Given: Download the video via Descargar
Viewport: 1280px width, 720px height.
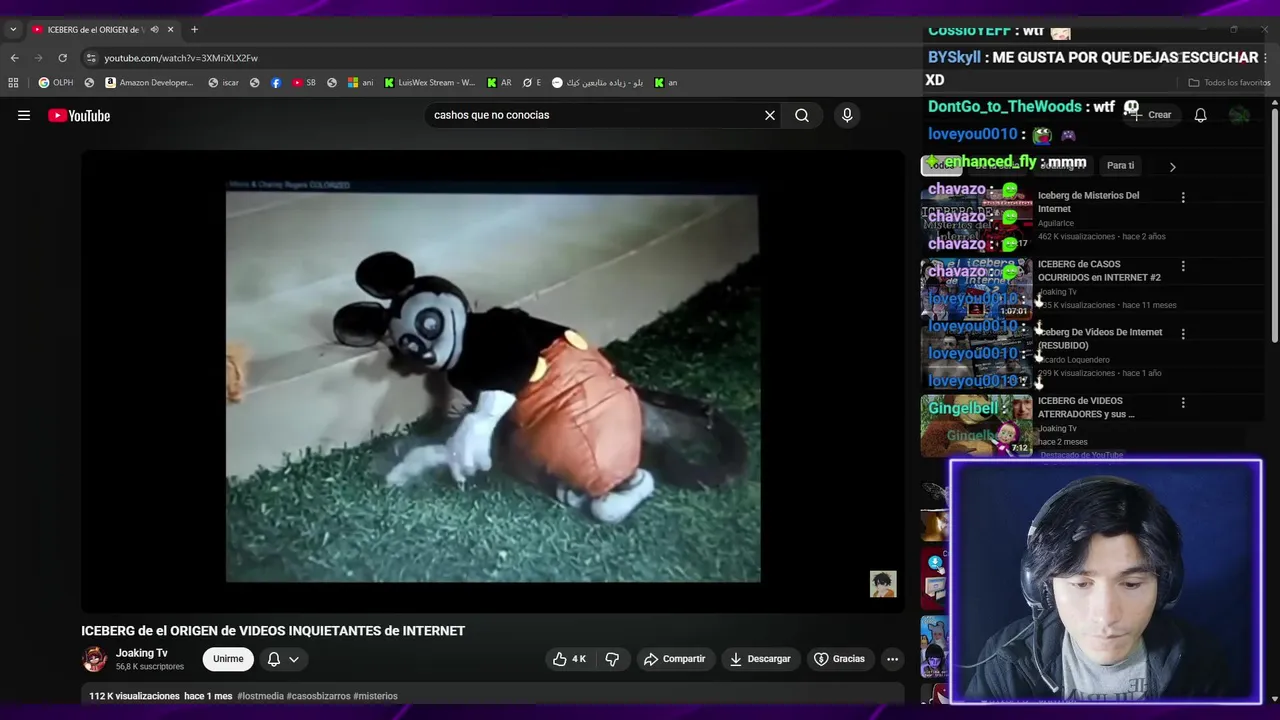Looking at the screenshot, I should 760,659.
